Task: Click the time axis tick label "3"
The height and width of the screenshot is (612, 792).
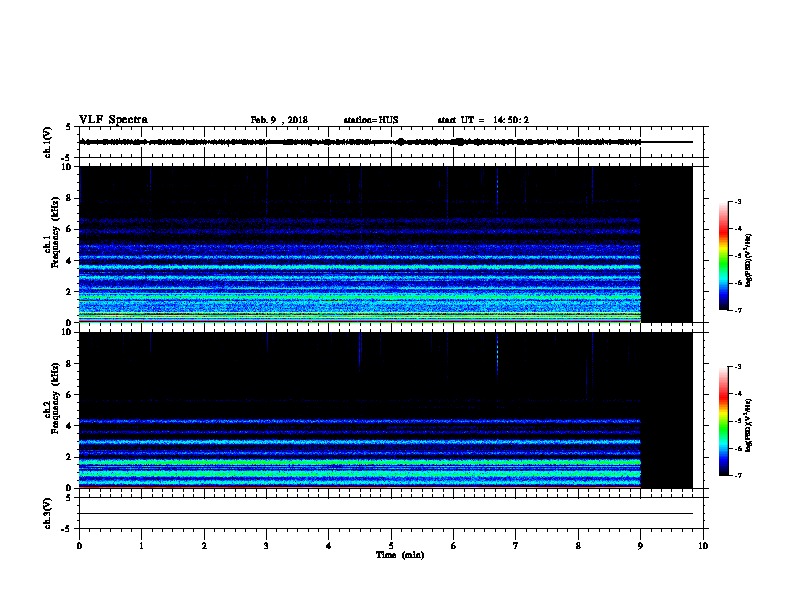Action: [x=266, y=545]
